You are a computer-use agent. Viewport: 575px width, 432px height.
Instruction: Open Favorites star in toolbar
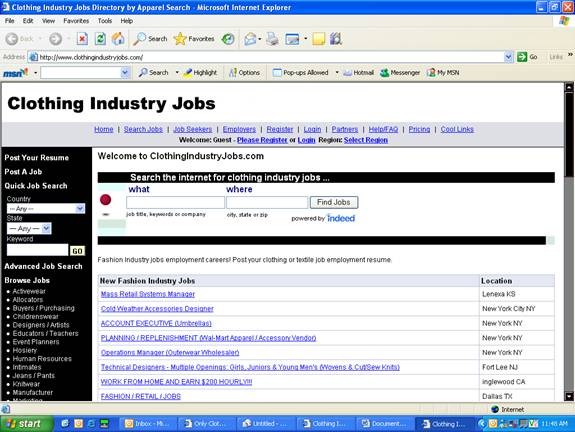194,39
